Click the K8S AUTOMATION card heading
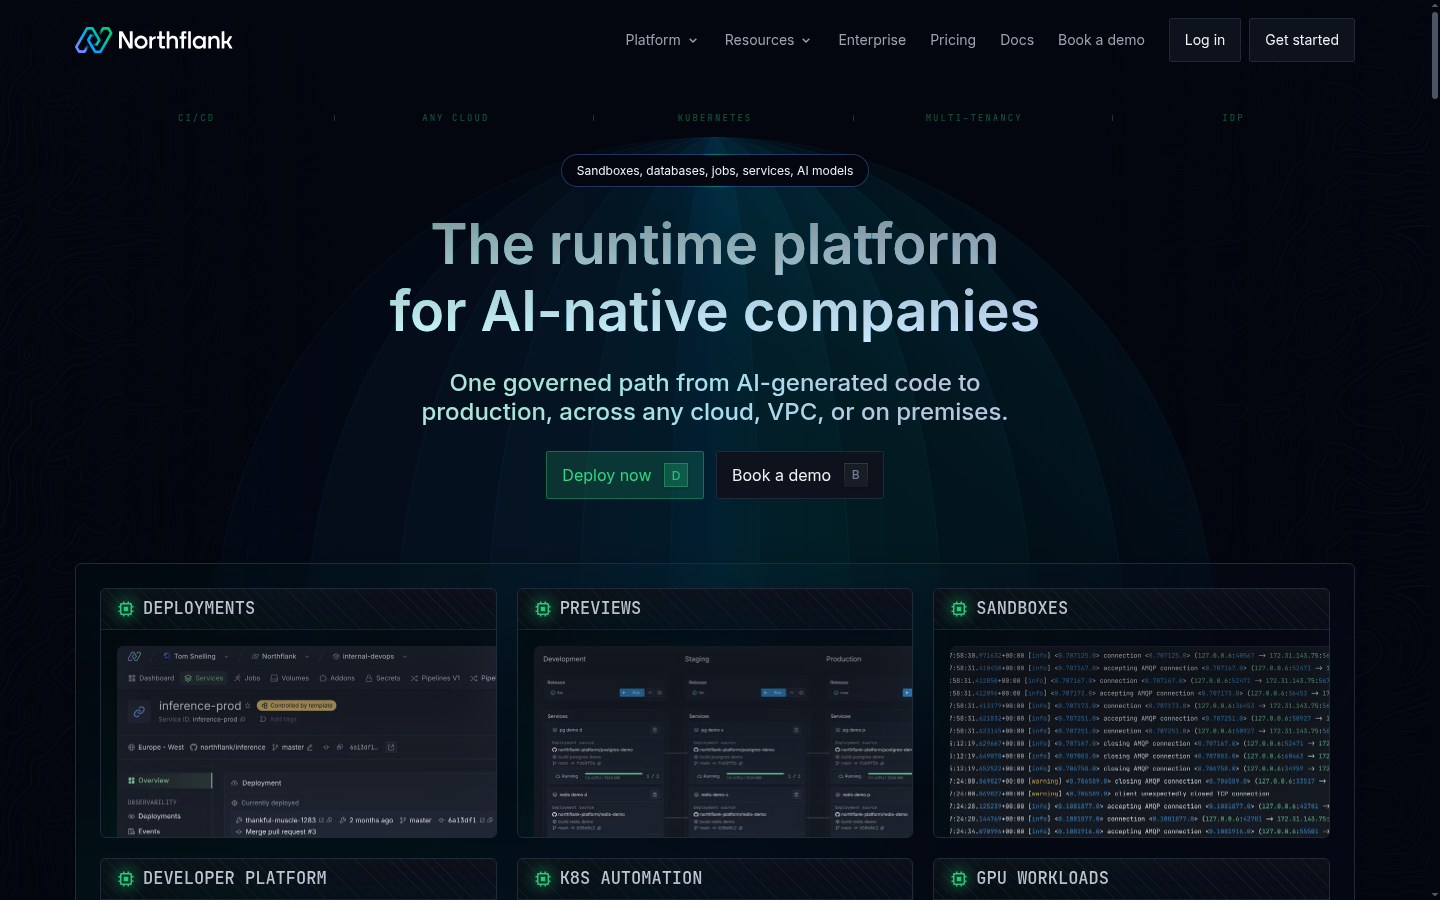The width and height of the screenshot is (1440, 900). [x=631, y=878]
